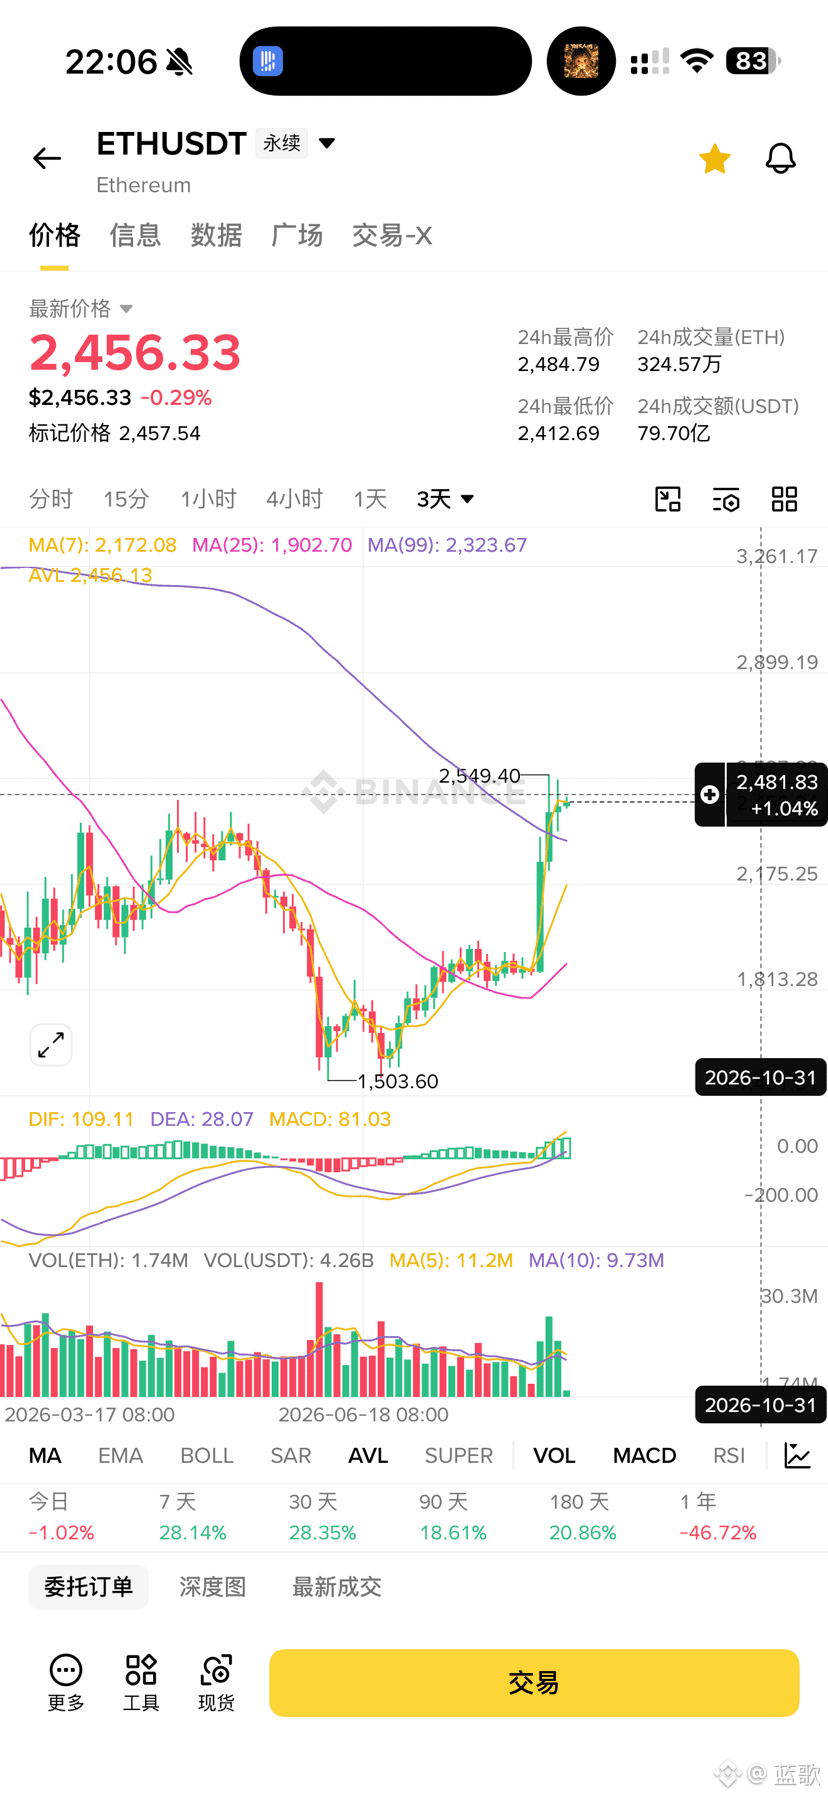Select the 委托订单 tab
The height and width of the screenshot is (1800, 828).
pos(88,1587)
